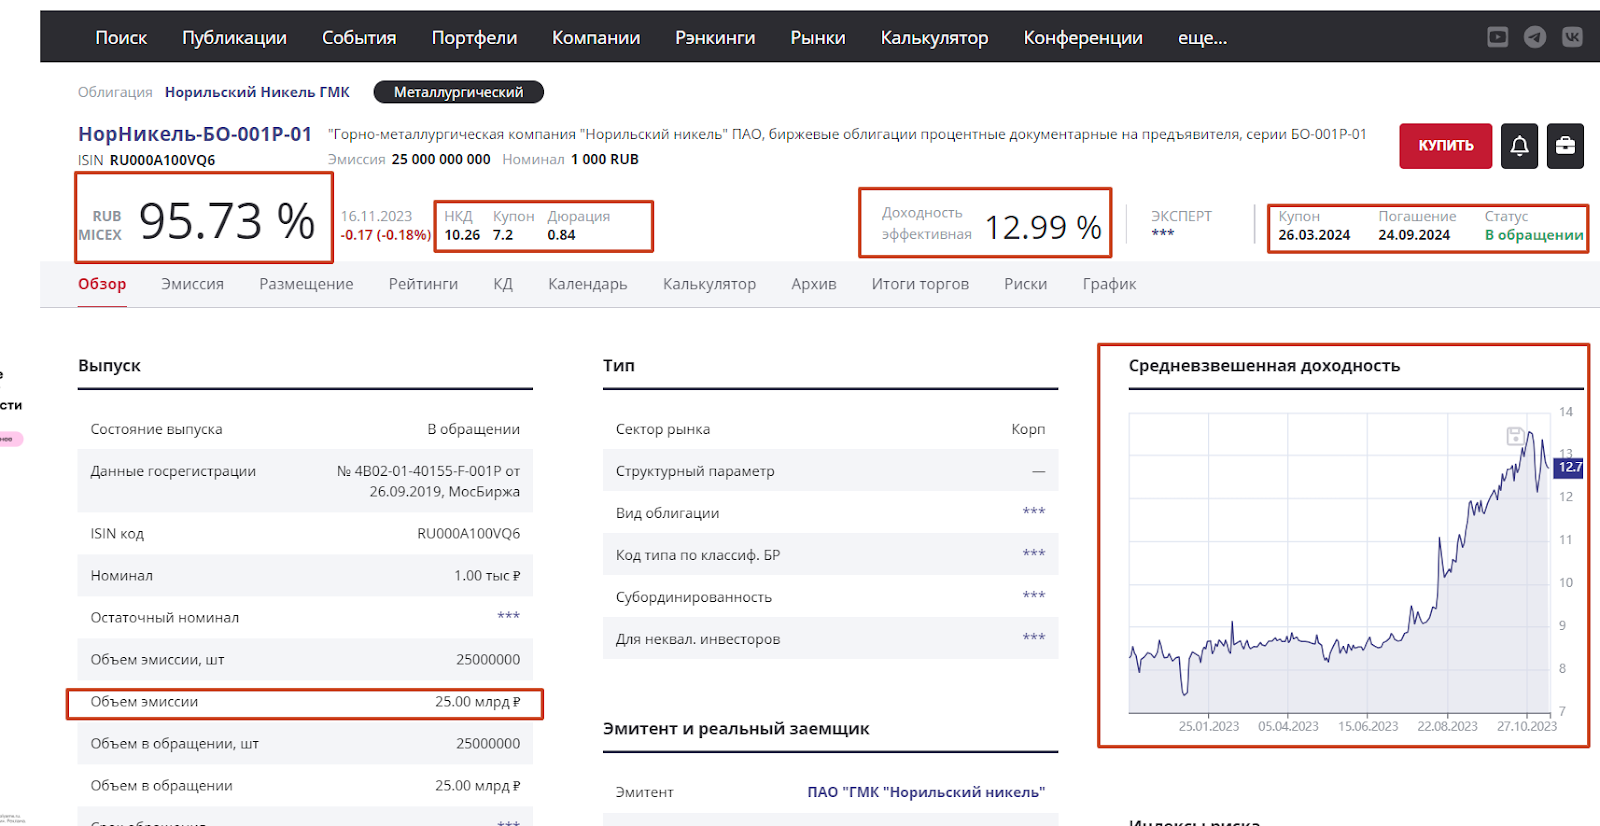The width and height of the screenshot is (1600, 826).
Task: Click the hidden *** value for Остаточный номинал
Action: click(x=509, y=617)
